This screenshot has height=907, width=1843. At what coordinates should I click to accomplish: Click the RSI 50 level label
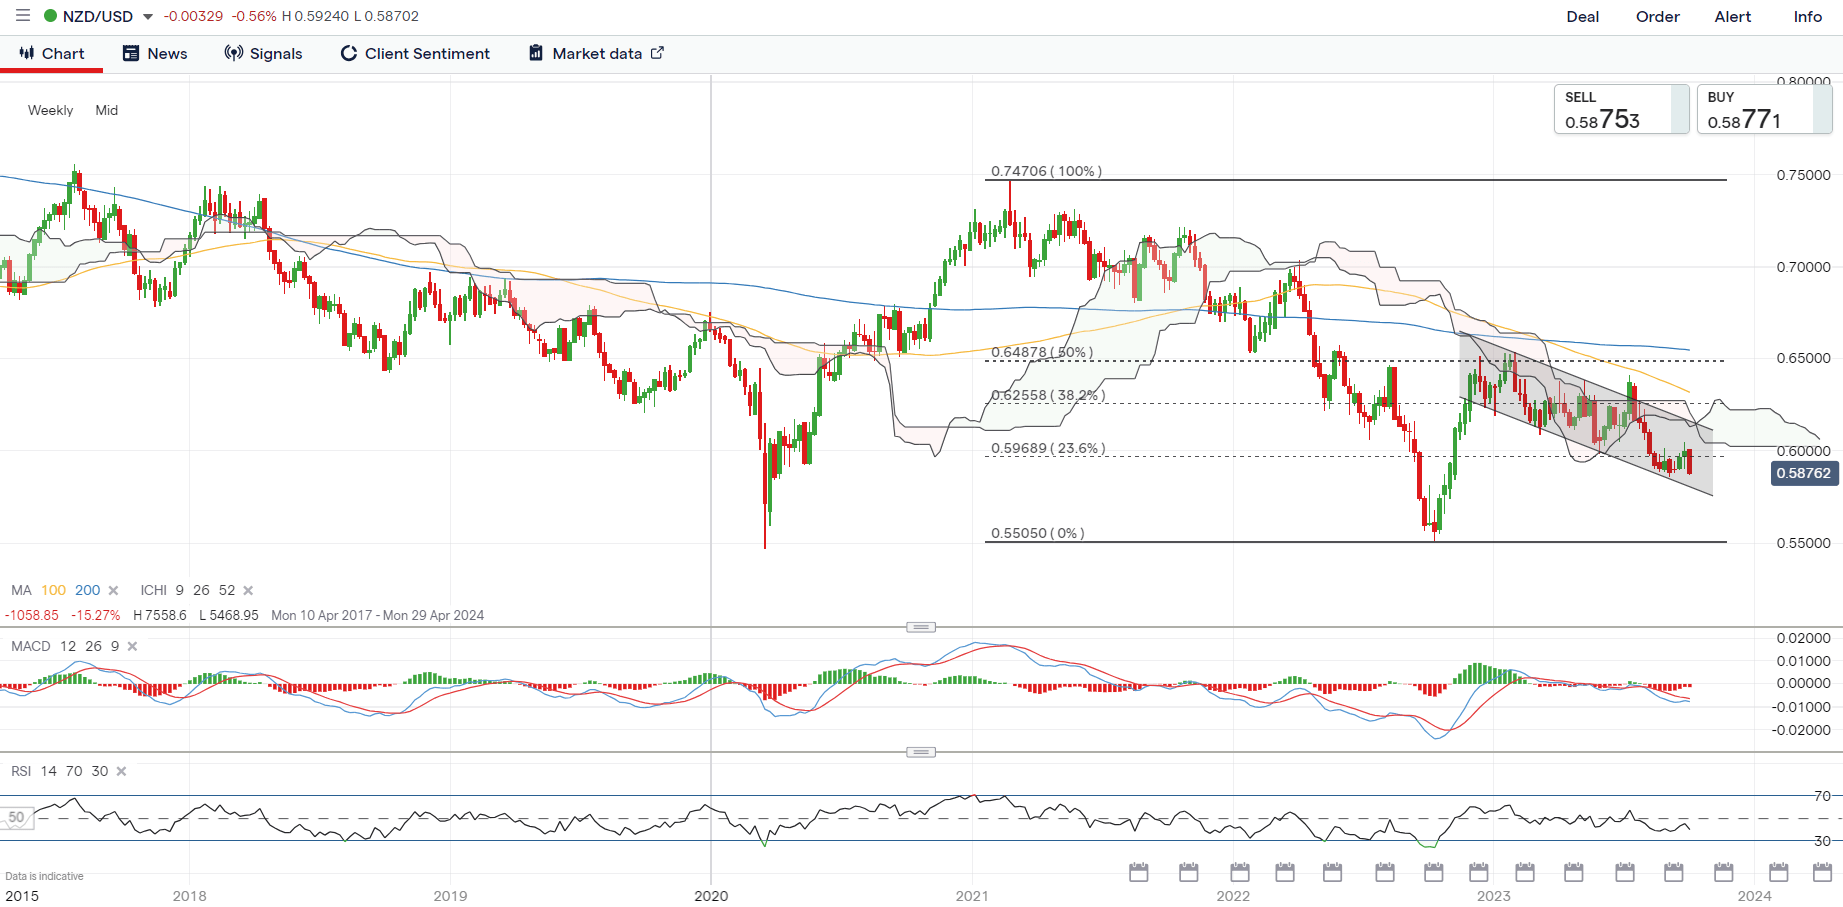[x=16, y=818]
